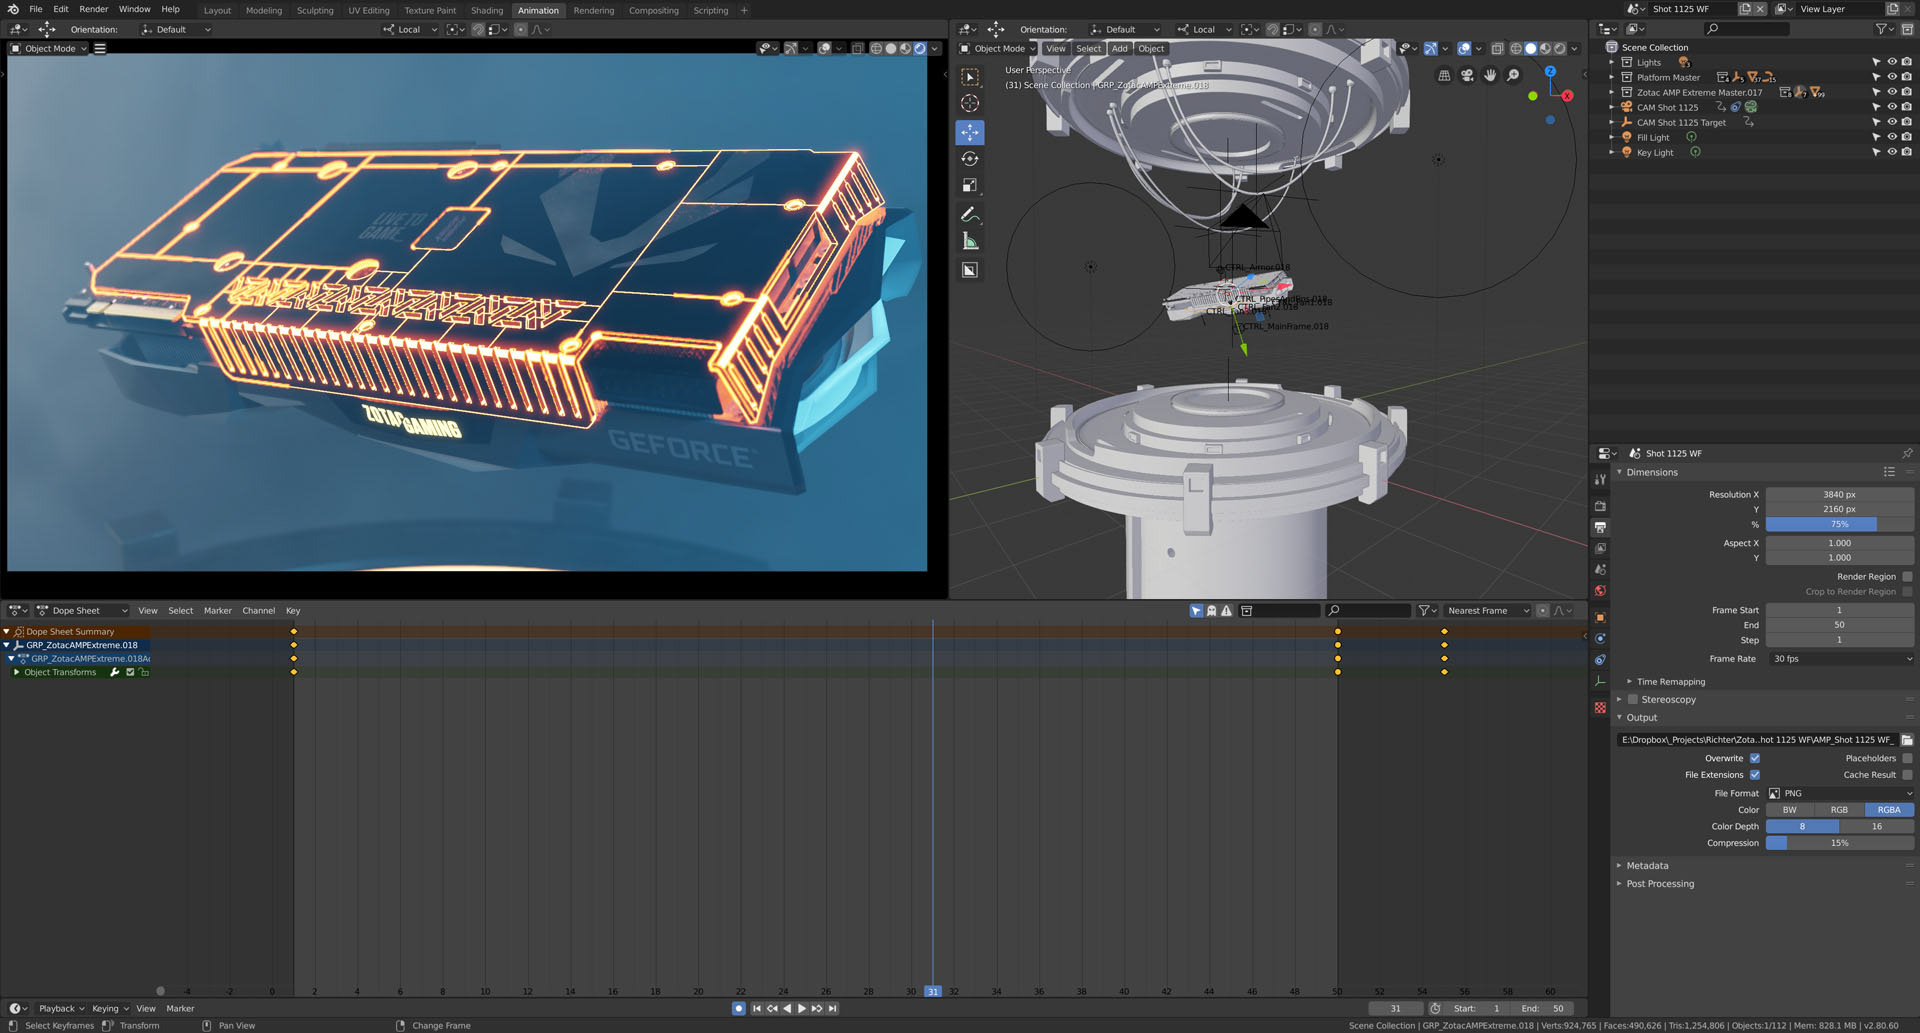
Task: Click the zoom magnifier icon in viewport
Action: (1513, 76)
